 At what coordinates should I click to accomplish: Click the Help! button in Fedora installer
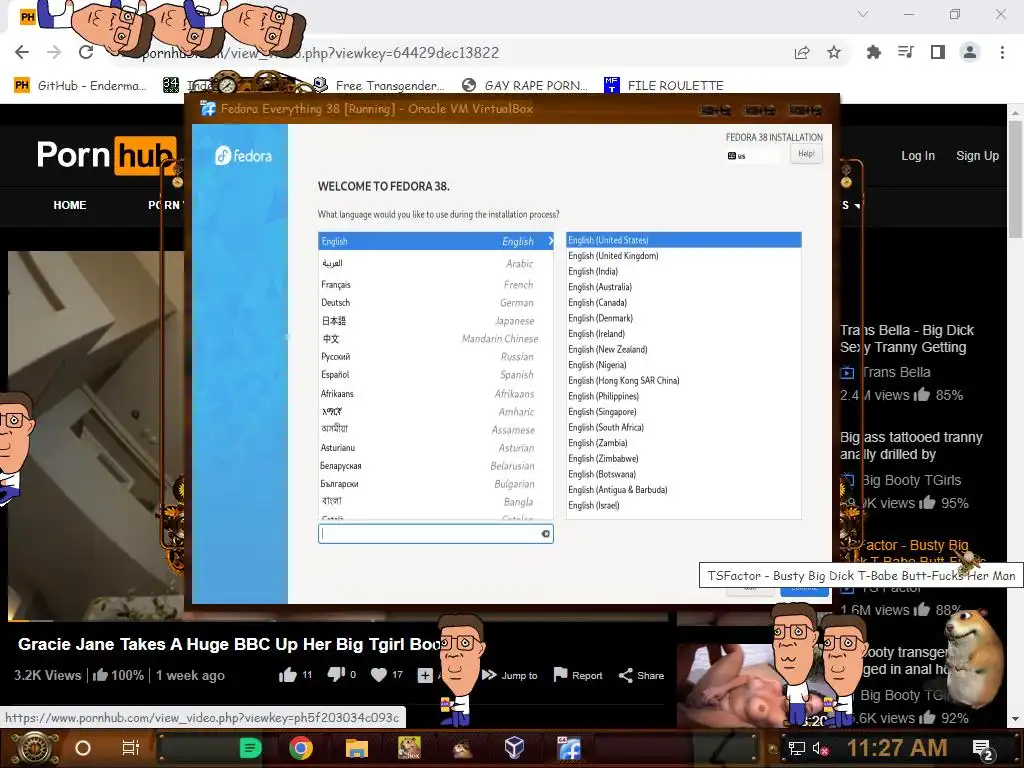(807, 154)
